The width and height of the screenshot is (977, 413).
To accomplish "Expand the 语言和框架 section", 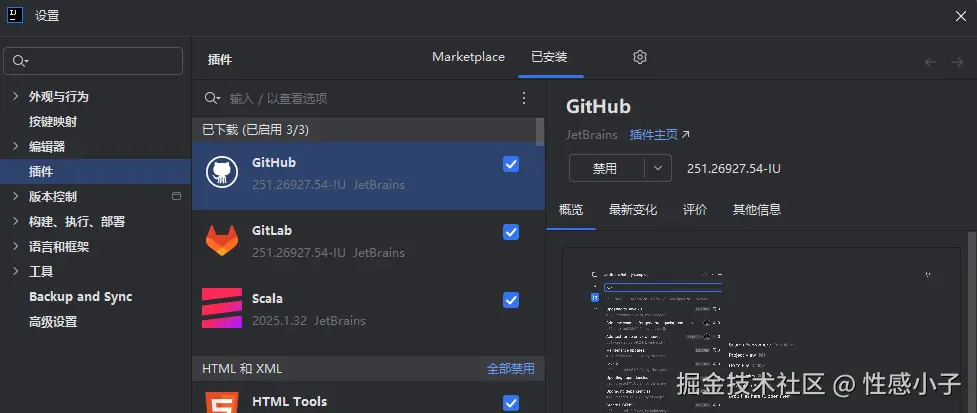I will [x=16, y=246].
